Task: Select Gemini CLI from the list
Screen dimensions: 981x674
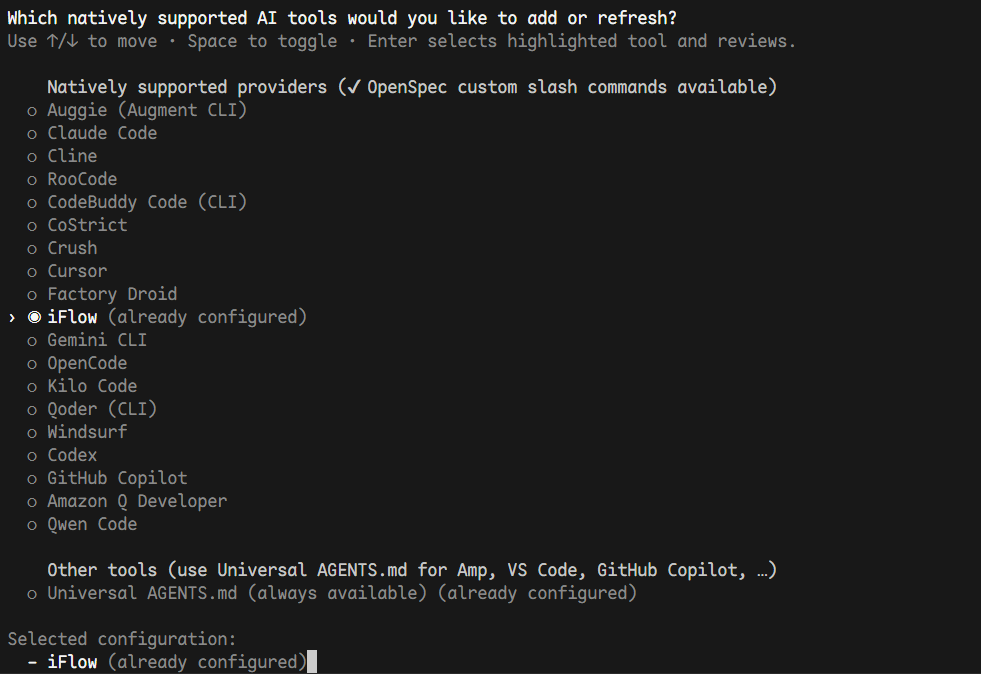Action: click(x=97, y=340)
